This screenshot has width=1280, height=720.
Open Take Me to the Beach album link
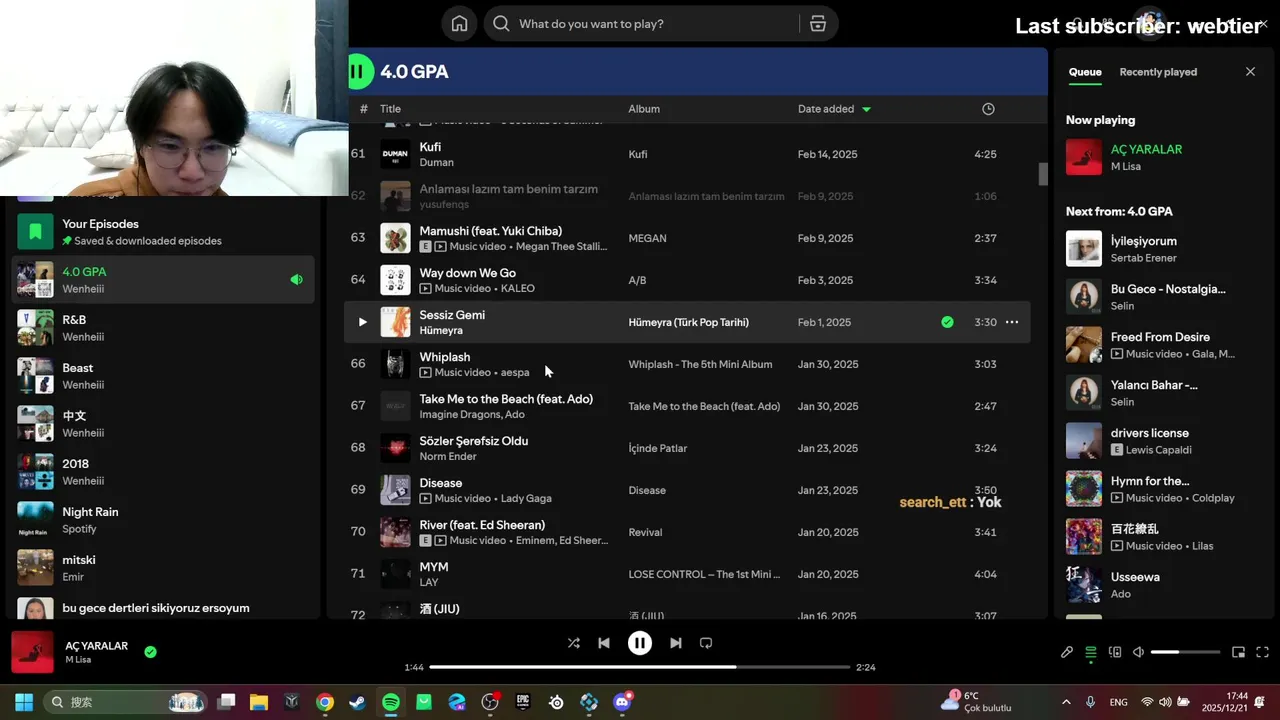[x=704, y=406]
